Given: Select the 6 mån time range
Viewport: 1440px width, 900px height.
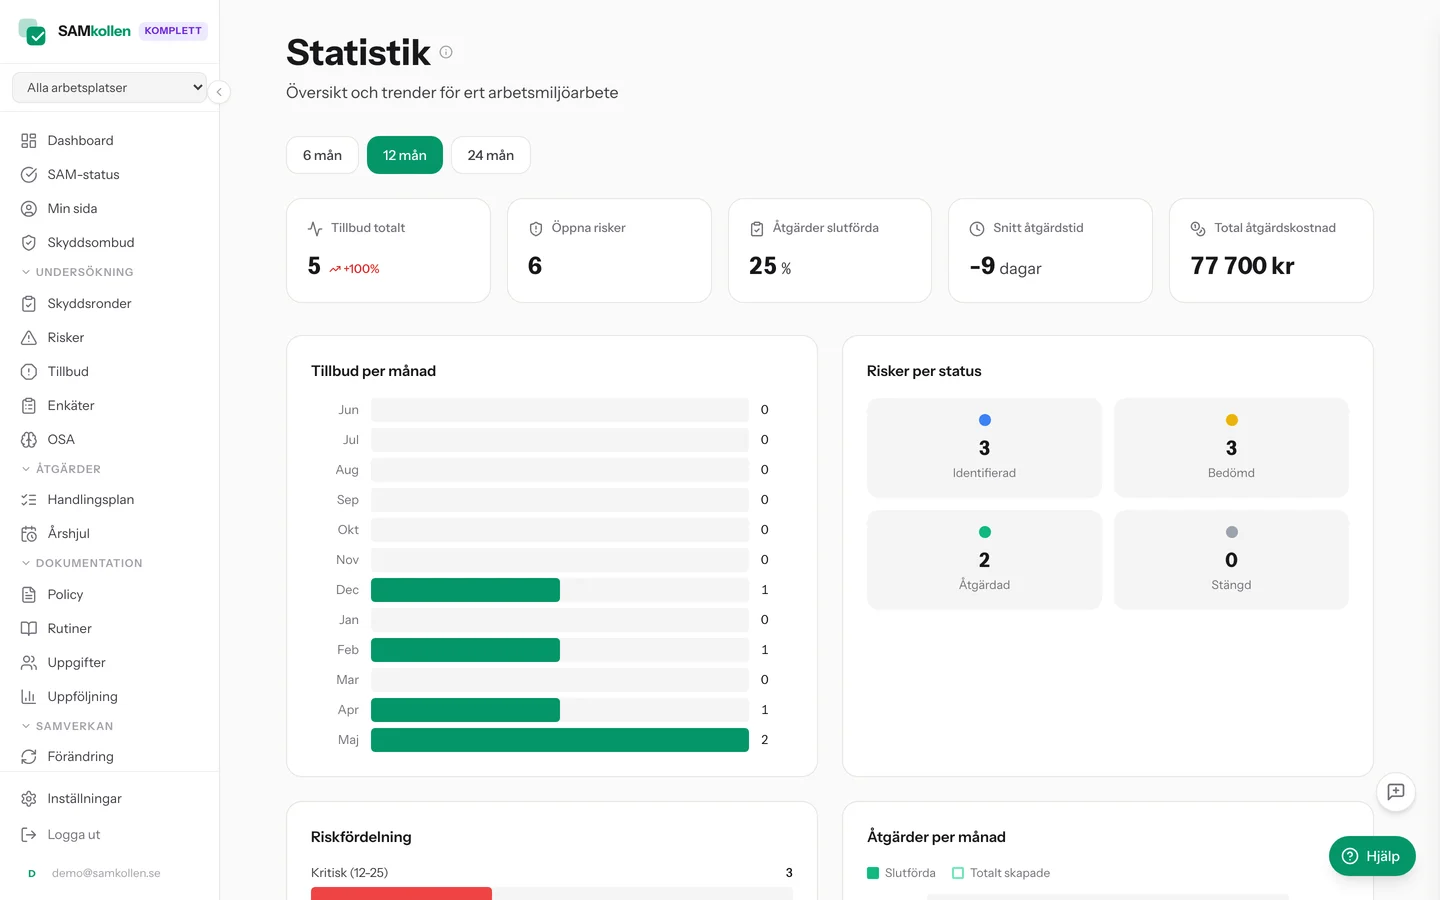Looking at the screenshot, I should coord(322,155).
